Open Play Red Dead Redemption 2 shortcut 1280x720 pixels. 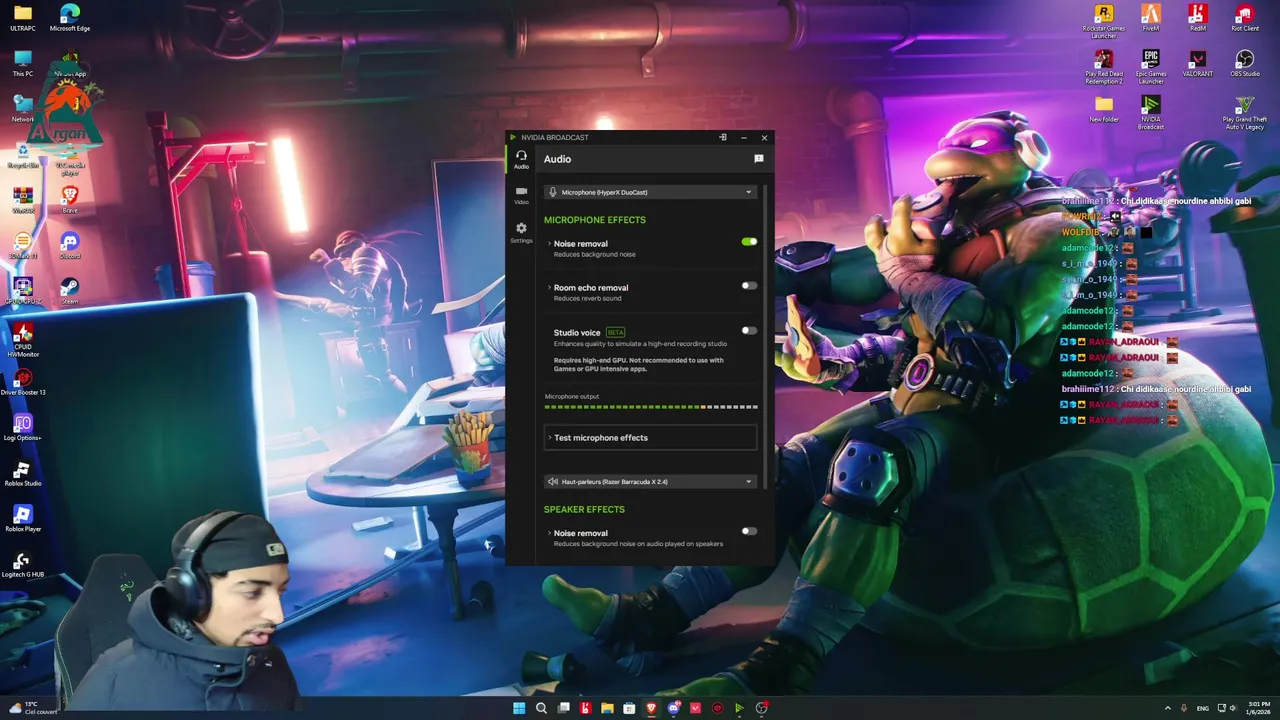(x=1103, y=67)
